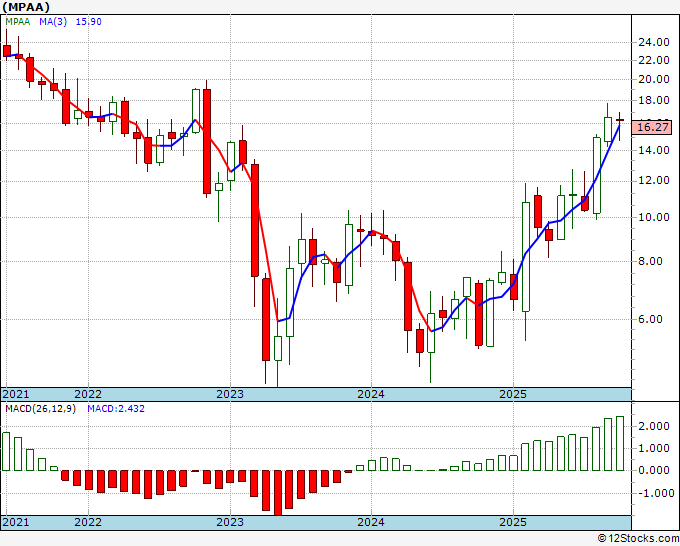Click the MA(3) value 15.90
Image resolution: width=680 pixels, height=546 pixels.
[88, 21]
